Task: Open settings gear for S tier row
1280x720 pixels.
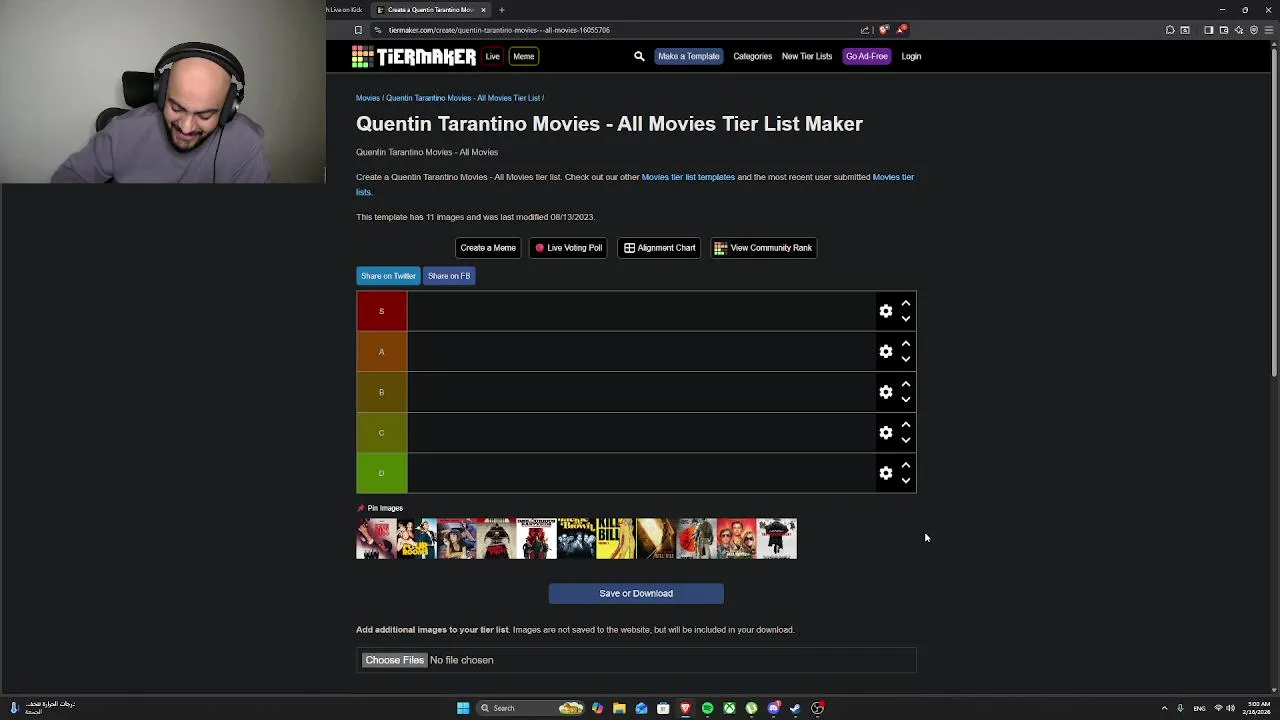Action: [886, 311]
